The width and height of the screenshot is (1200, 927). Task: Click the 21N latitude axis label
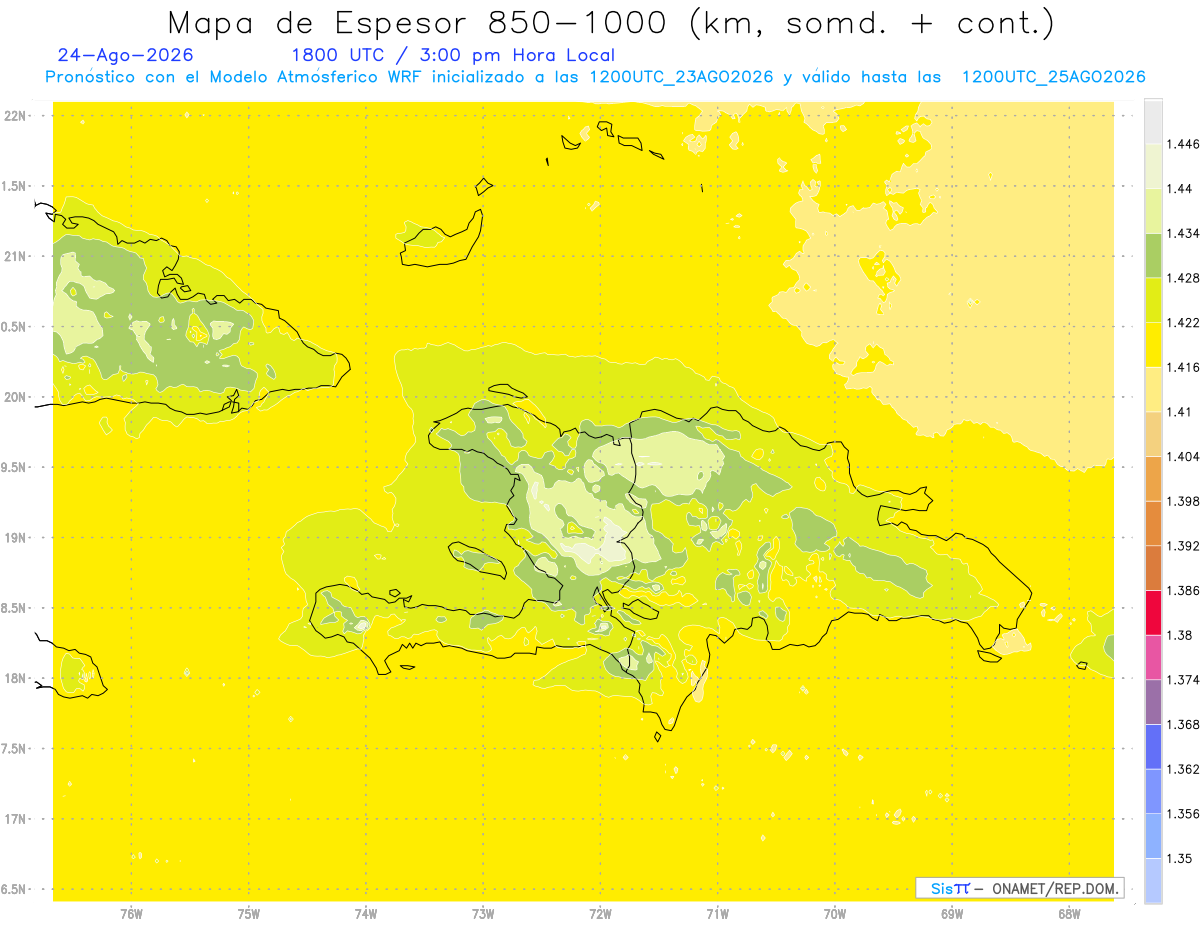14,256
